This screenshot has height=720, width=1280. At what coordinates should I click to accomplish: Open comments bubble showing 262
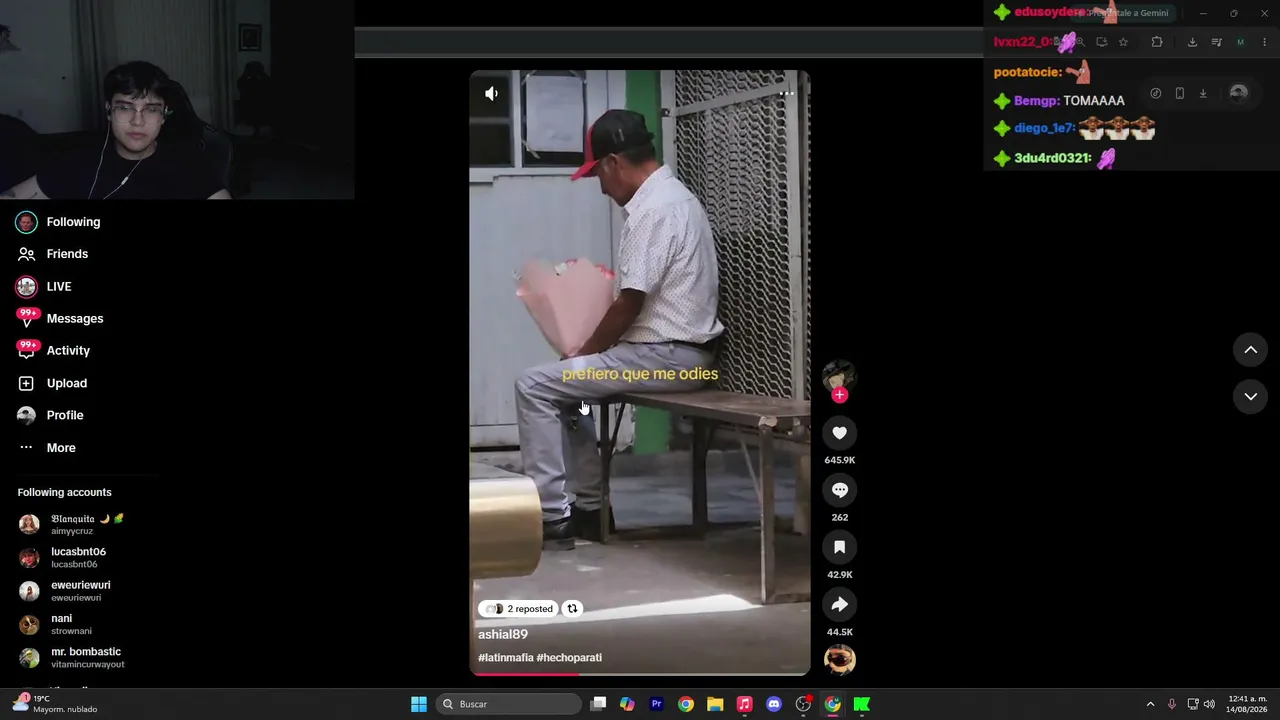840,490
